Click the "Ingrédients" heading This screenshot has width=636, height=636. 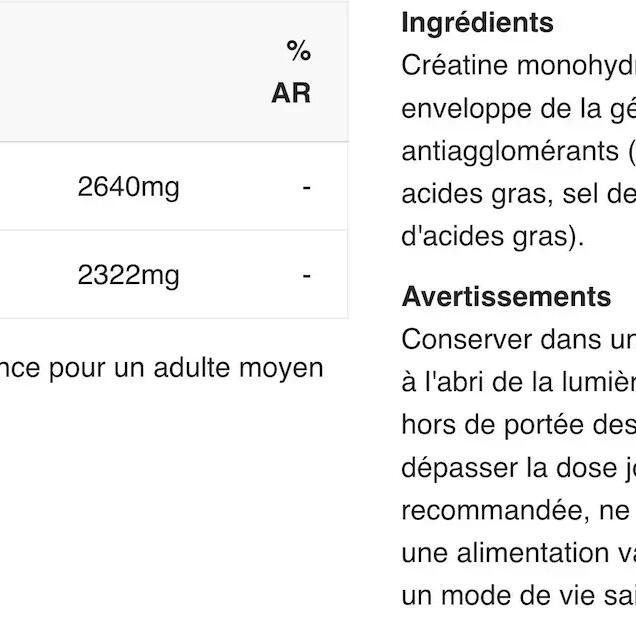(x=477, y=22)
